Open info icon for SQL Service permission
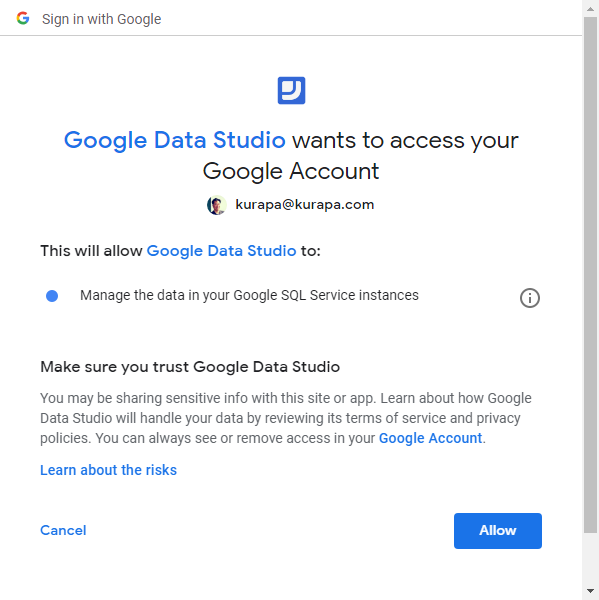Viewport: 599px width, 600px height. click(x=530, y=298)
